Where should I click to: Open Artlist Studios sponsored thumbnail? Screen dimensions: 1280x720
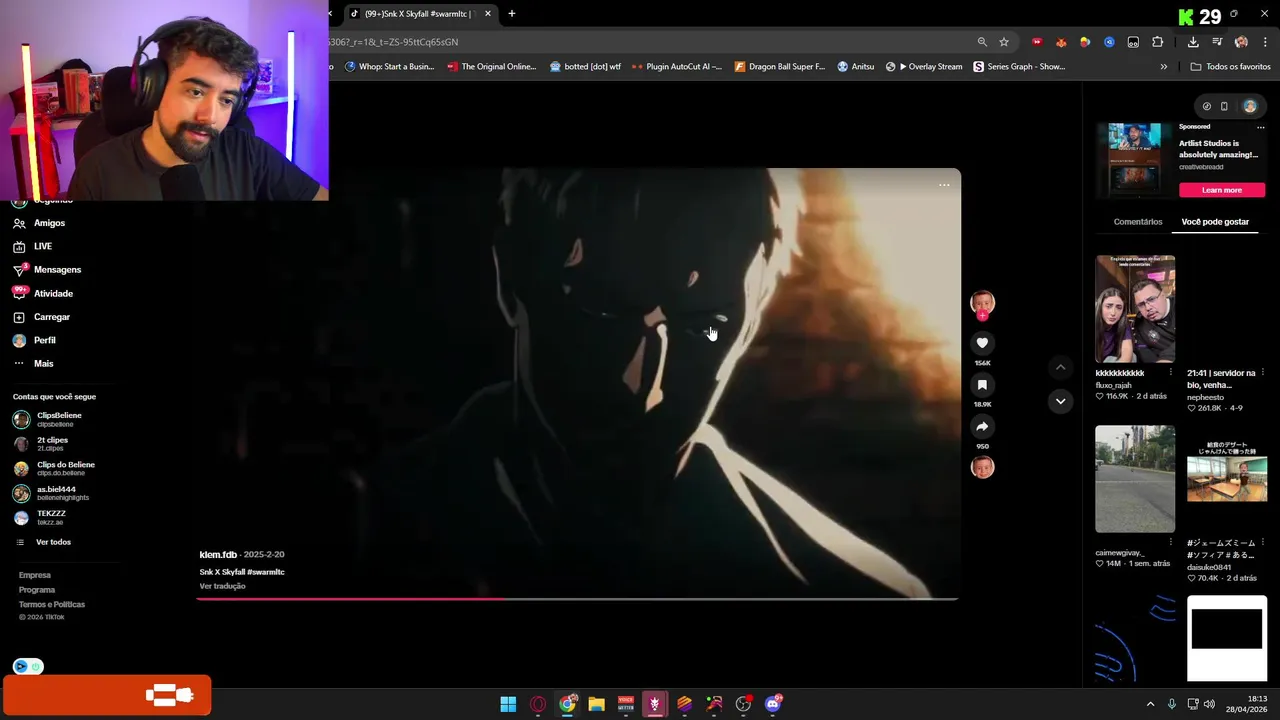1135,160
